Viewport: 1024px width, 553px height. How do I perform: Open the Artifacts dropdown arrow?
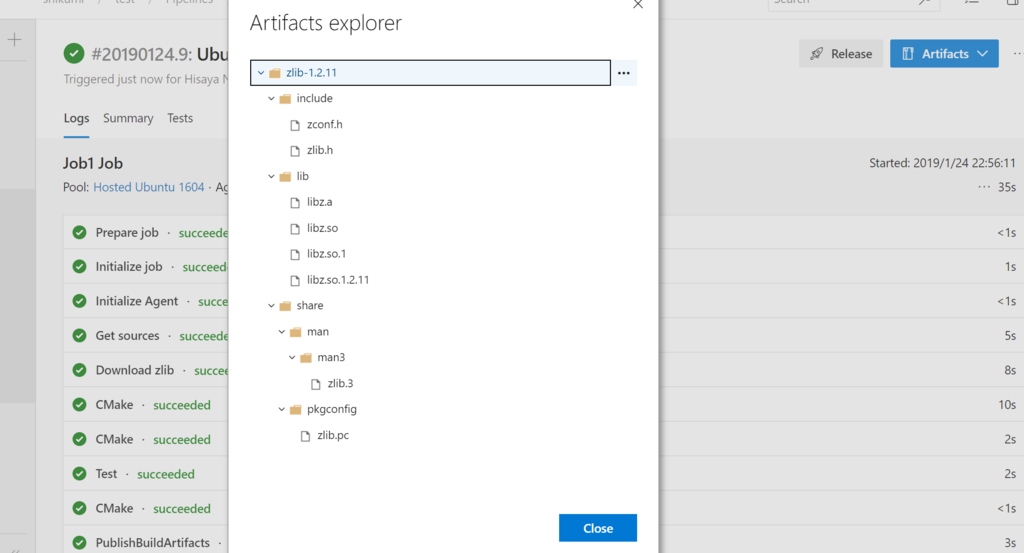coord(983,54)
